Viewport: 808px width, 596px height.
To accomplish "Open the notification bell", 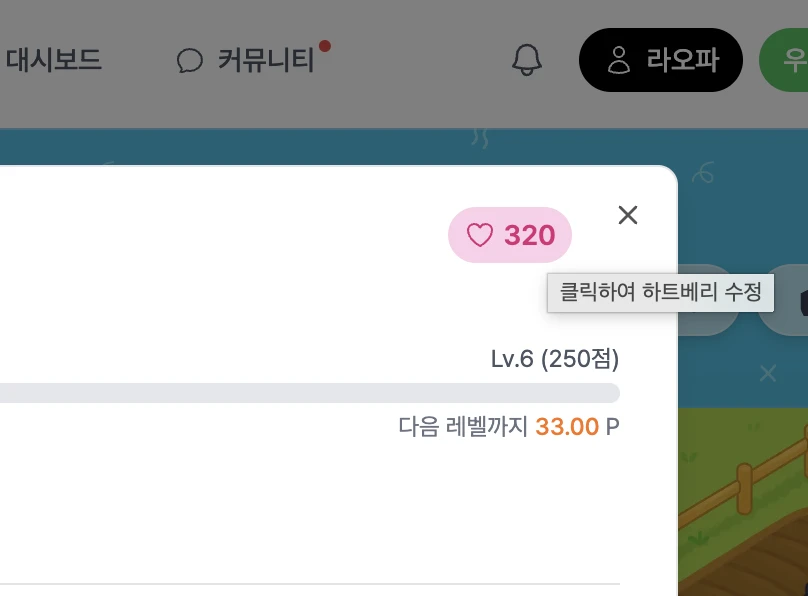I will 526,60.
